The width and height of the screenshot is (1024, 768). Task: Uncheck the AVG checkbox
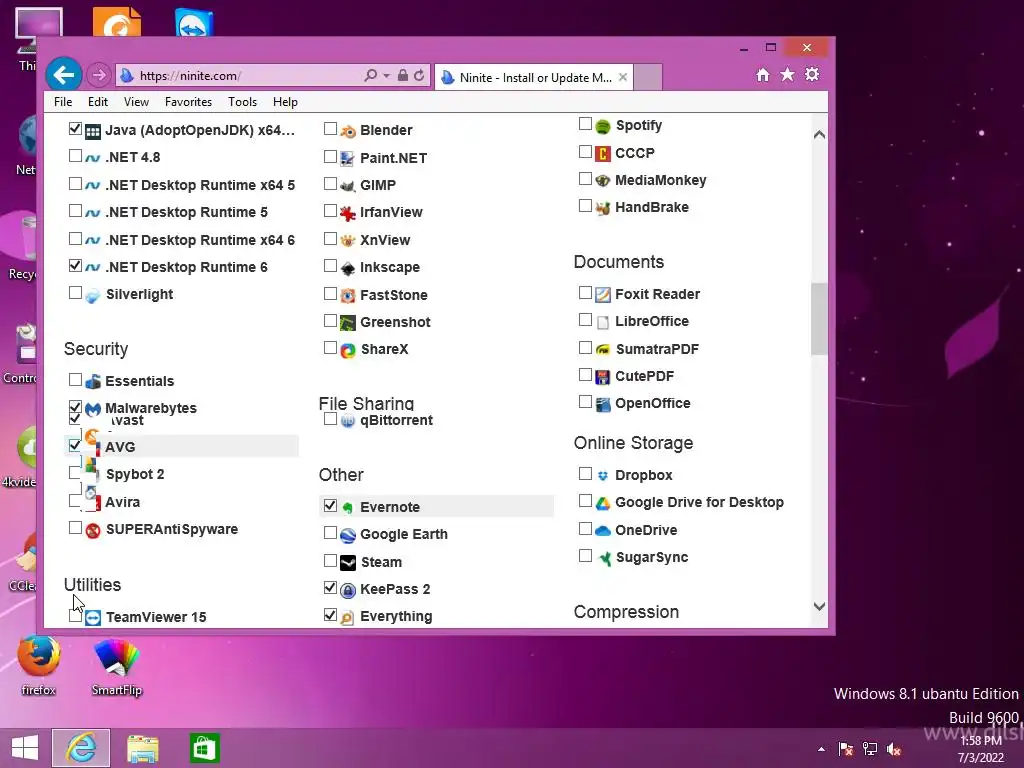pyautogui.click(x=75, y=445)
